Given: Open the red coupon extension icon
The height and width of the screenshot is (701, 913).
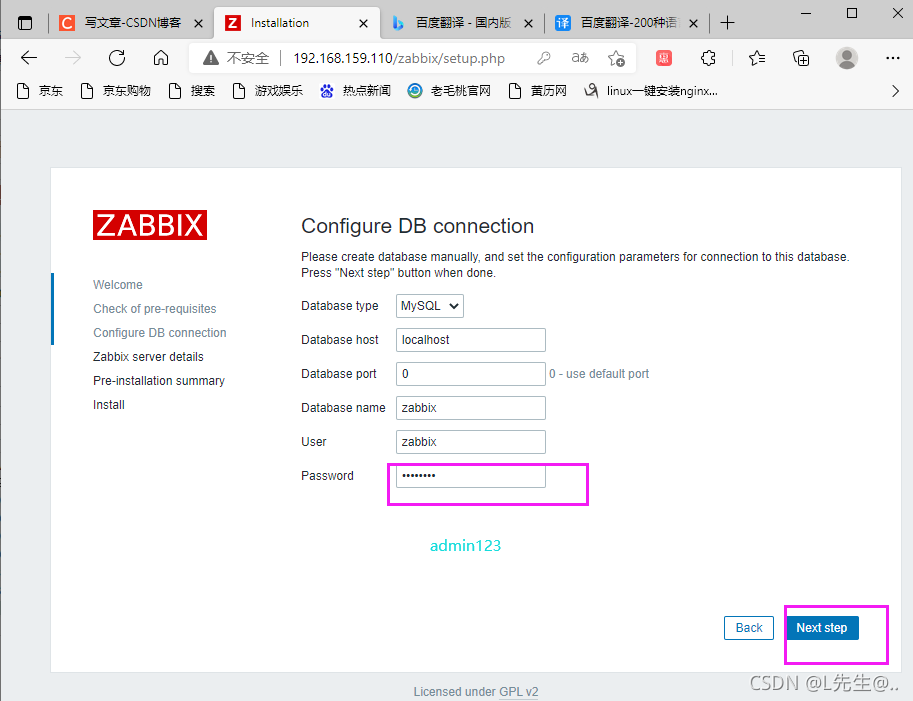Looking at the screenshot, I should [664, 58].
